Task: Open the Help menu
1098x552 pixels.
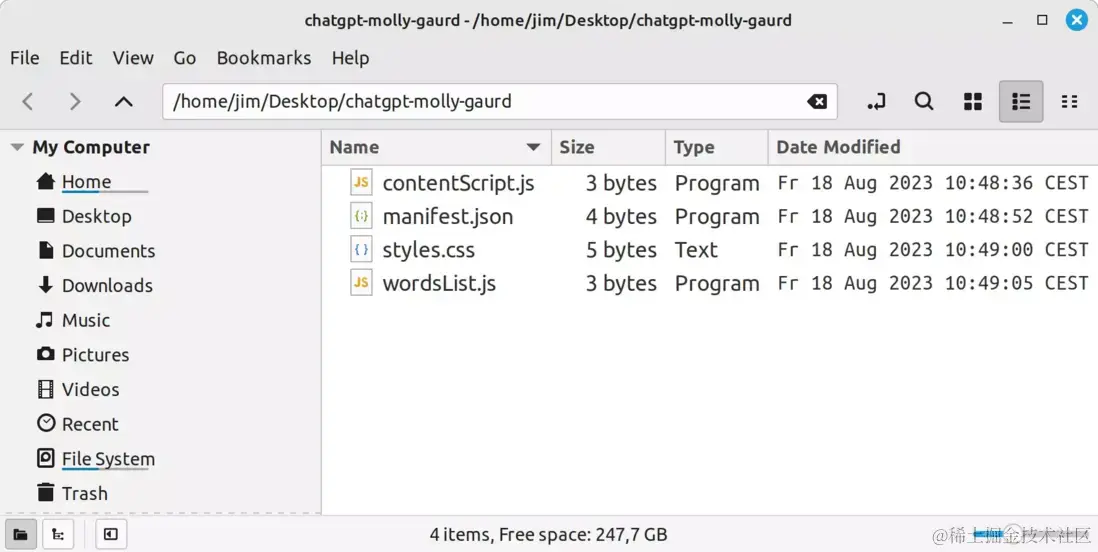Action: click(x=350, y=58)
